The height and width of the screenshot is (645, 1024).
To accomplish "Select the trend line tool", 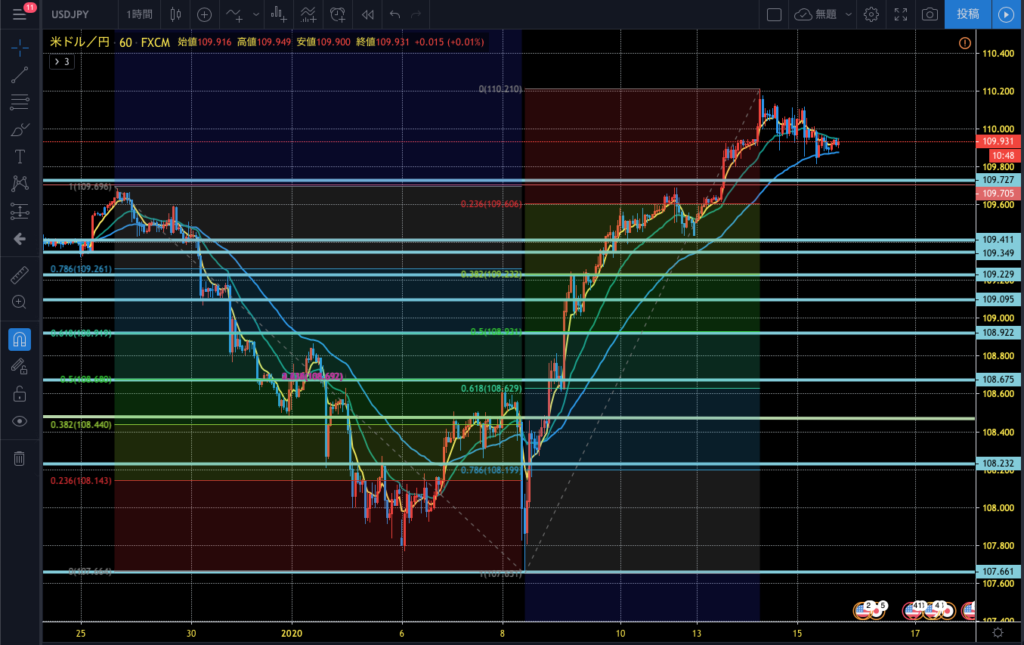I will point(20,74).
